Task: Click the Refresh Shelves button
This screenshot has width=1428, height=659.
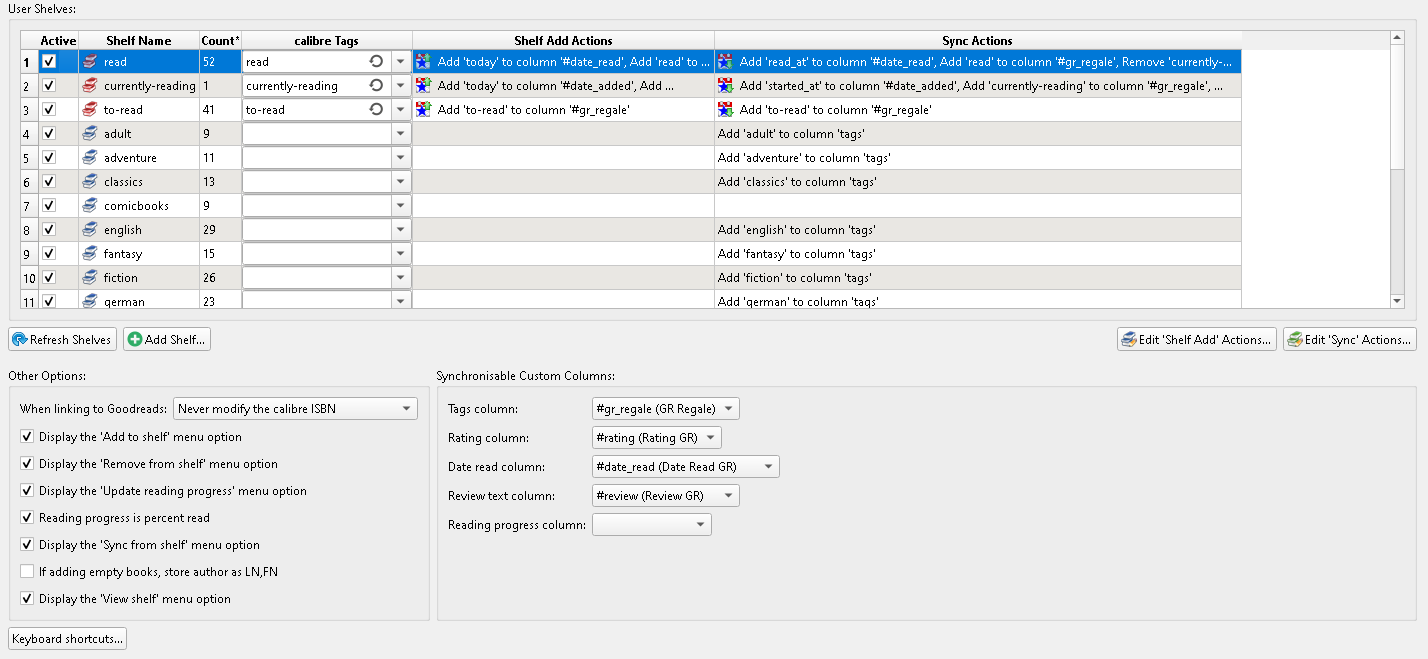Action: (x=62, y=340)
